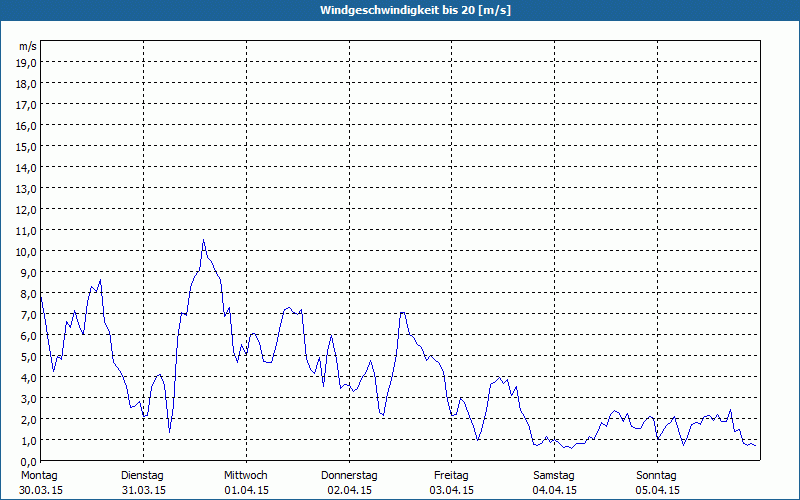The width and height of the screenshot is (800, 500).
Task: Click the 15,0 y-axis label
Action: tap(27, 146)
